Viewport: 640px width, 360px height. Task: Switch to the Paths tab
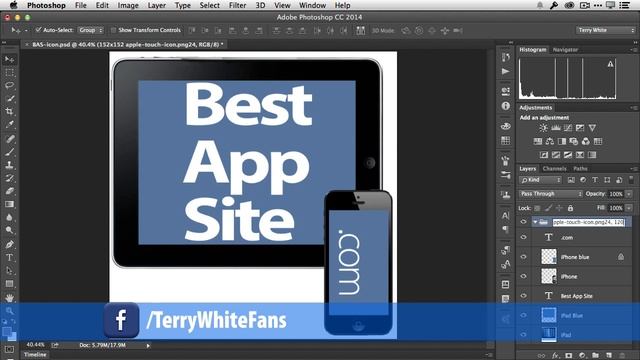point(580,169)
